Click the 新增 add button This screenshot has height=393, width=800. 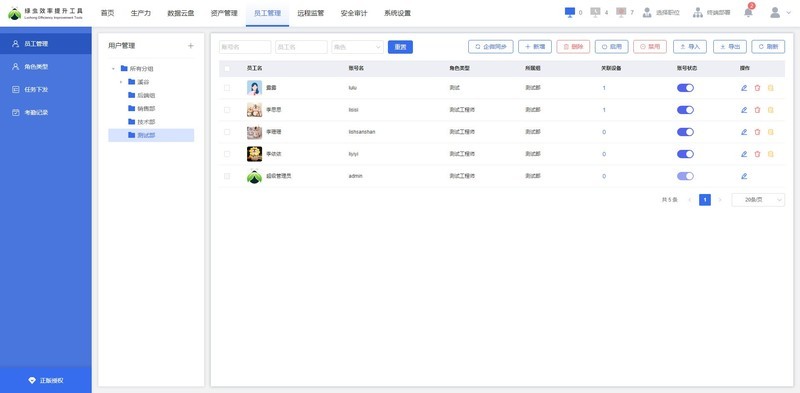pos(535,46)
